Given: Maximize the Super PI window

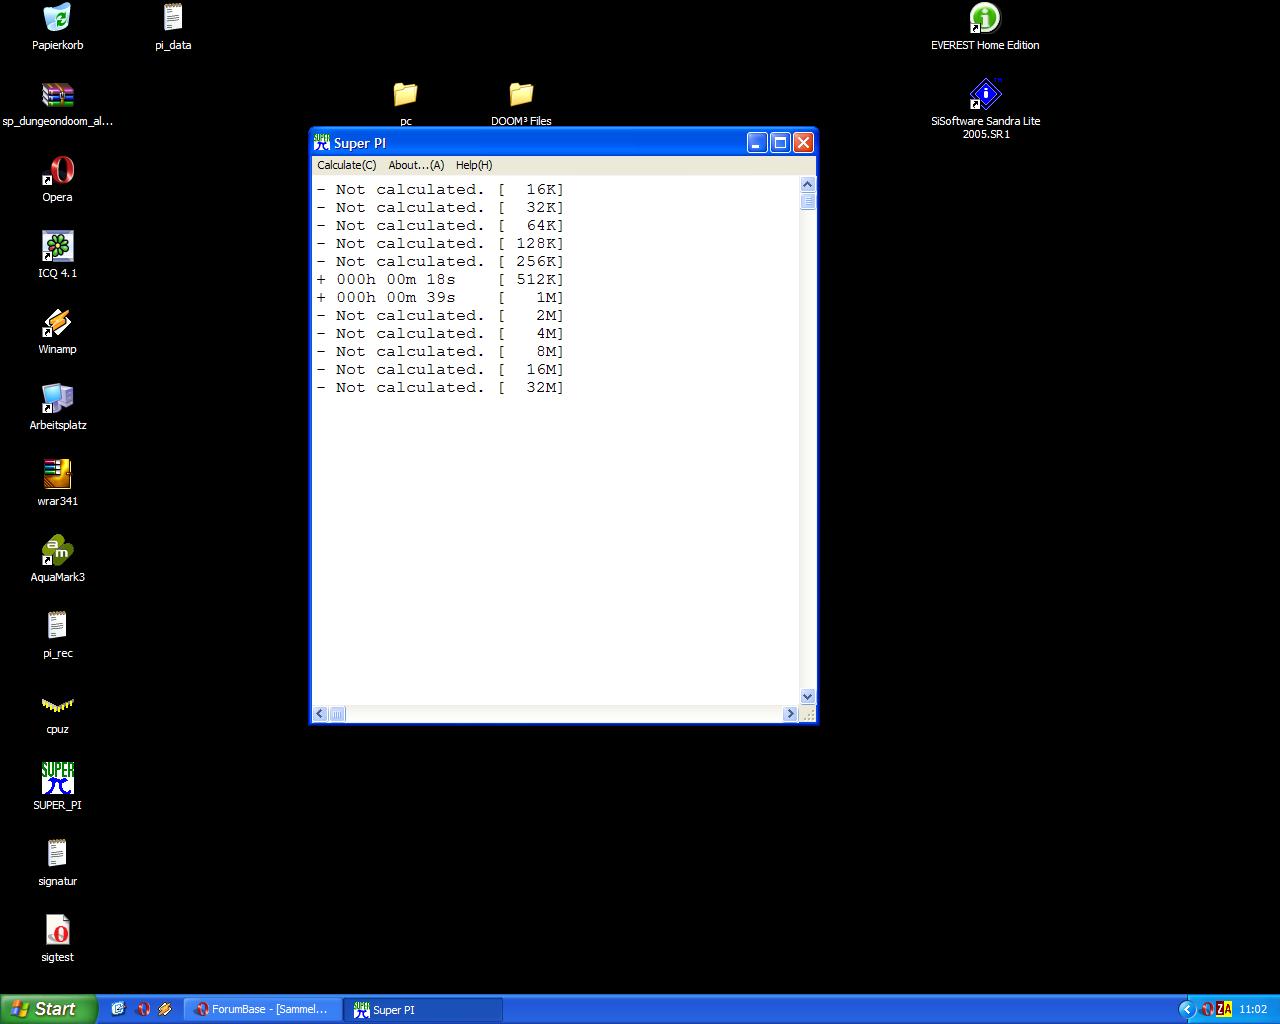Looking at the screenshot, I should tap(780, 143).
